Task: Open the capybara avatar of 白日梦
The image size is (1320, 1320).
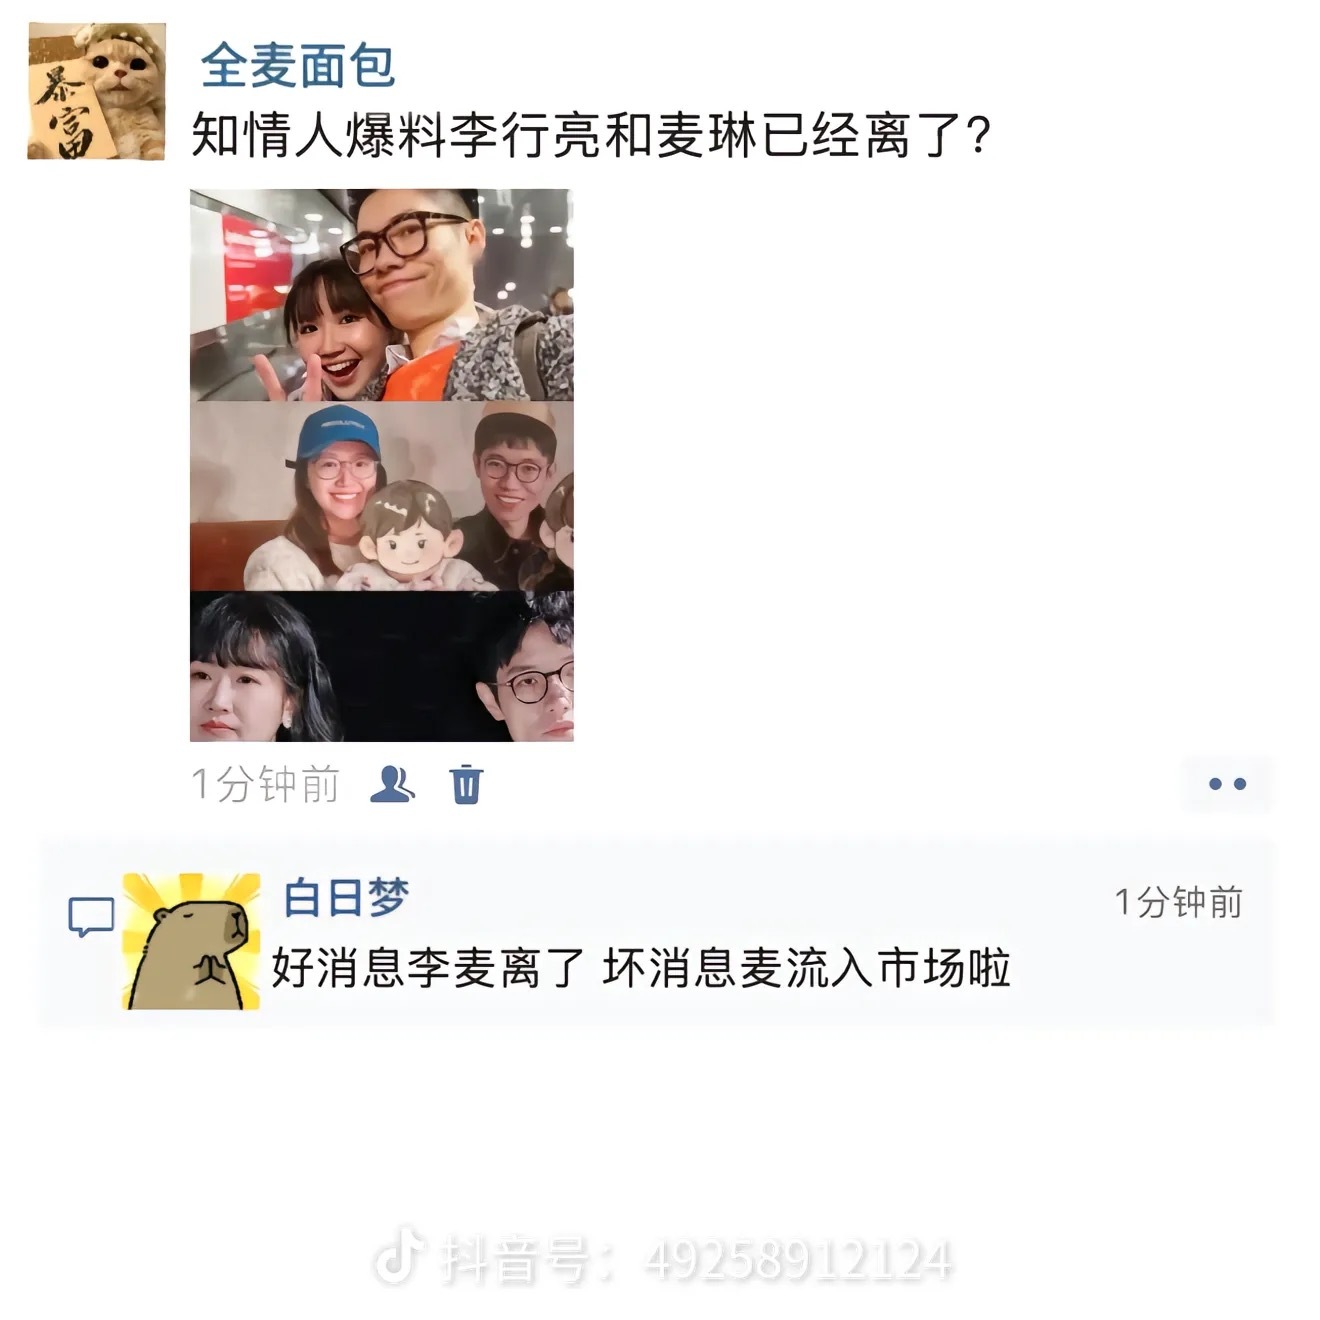Action: click(x=191, y=941)
